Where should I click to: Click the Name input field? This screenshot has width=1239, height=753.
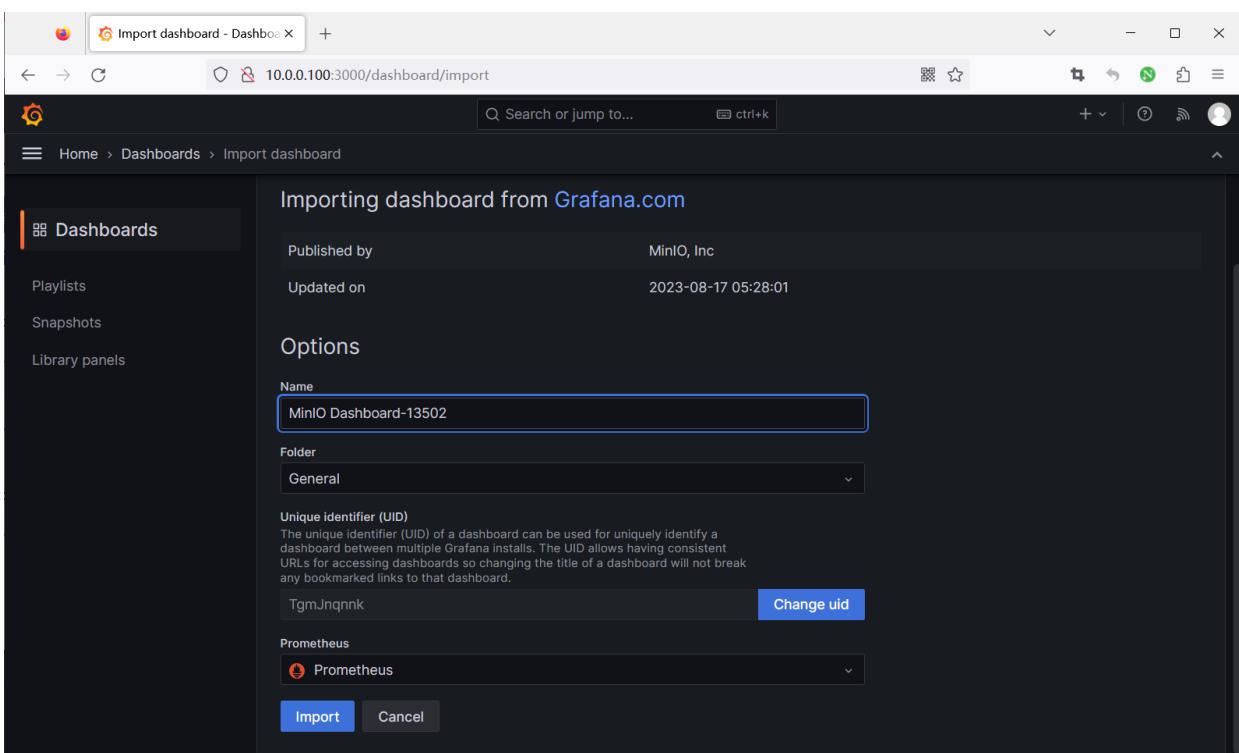[x=572, y=414]
